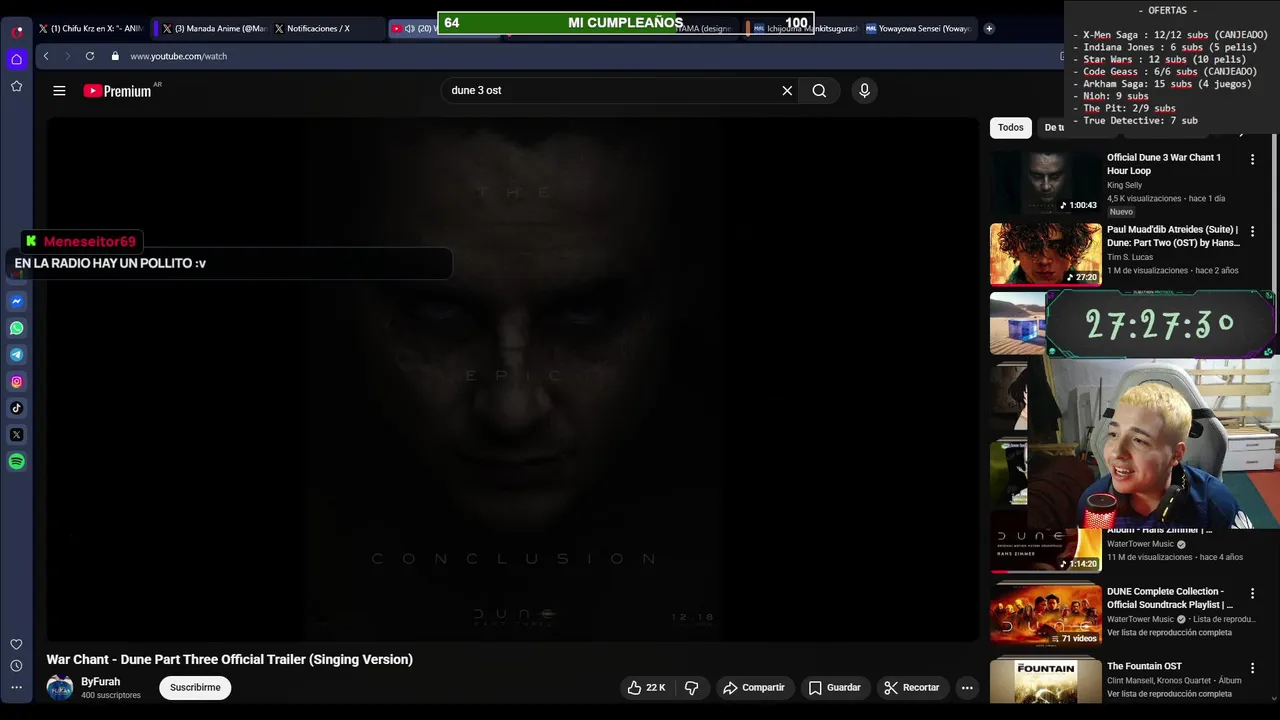The image size is (1280, 720).
Task: Select the 'Todos' filter chip
Action: (1011, 128)
